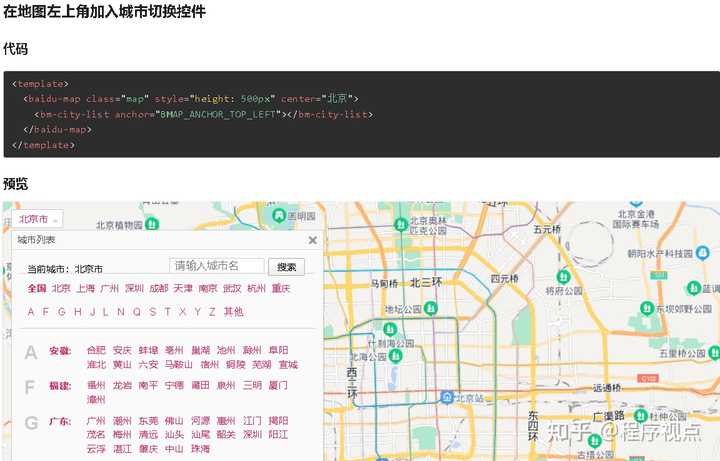Jump to letter G in alphabet index
Viewport: 720px width, 461px height.
[62, 312]
